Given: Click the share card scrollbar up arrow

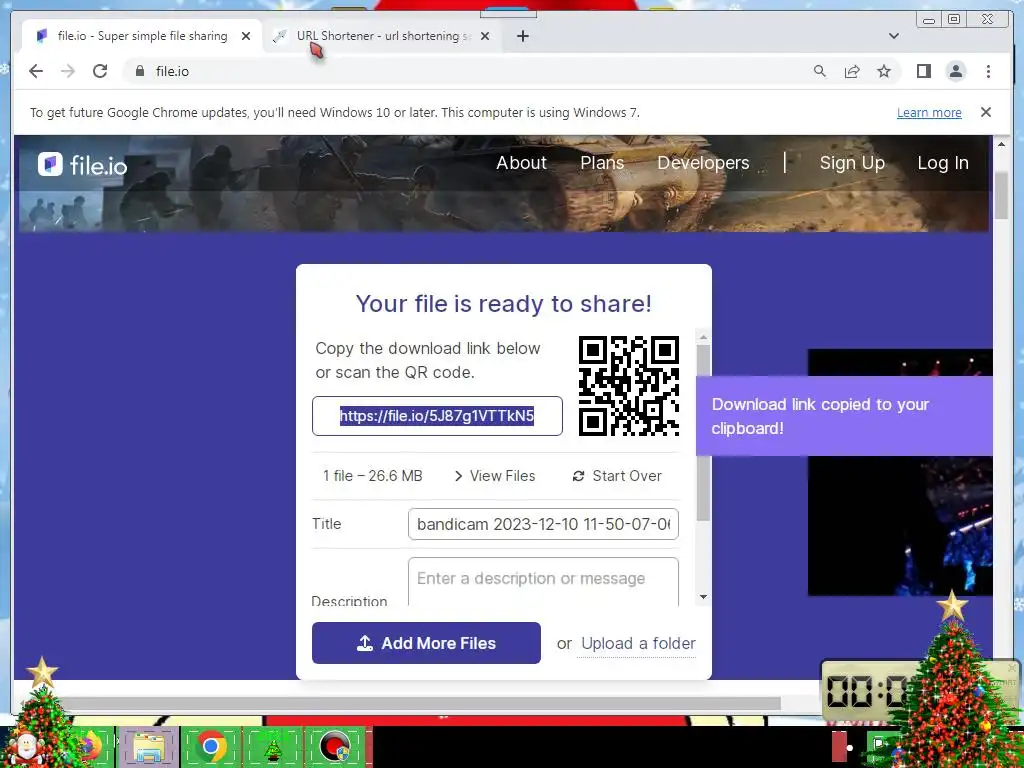Looking at the screenshot, I should (703, 337).
